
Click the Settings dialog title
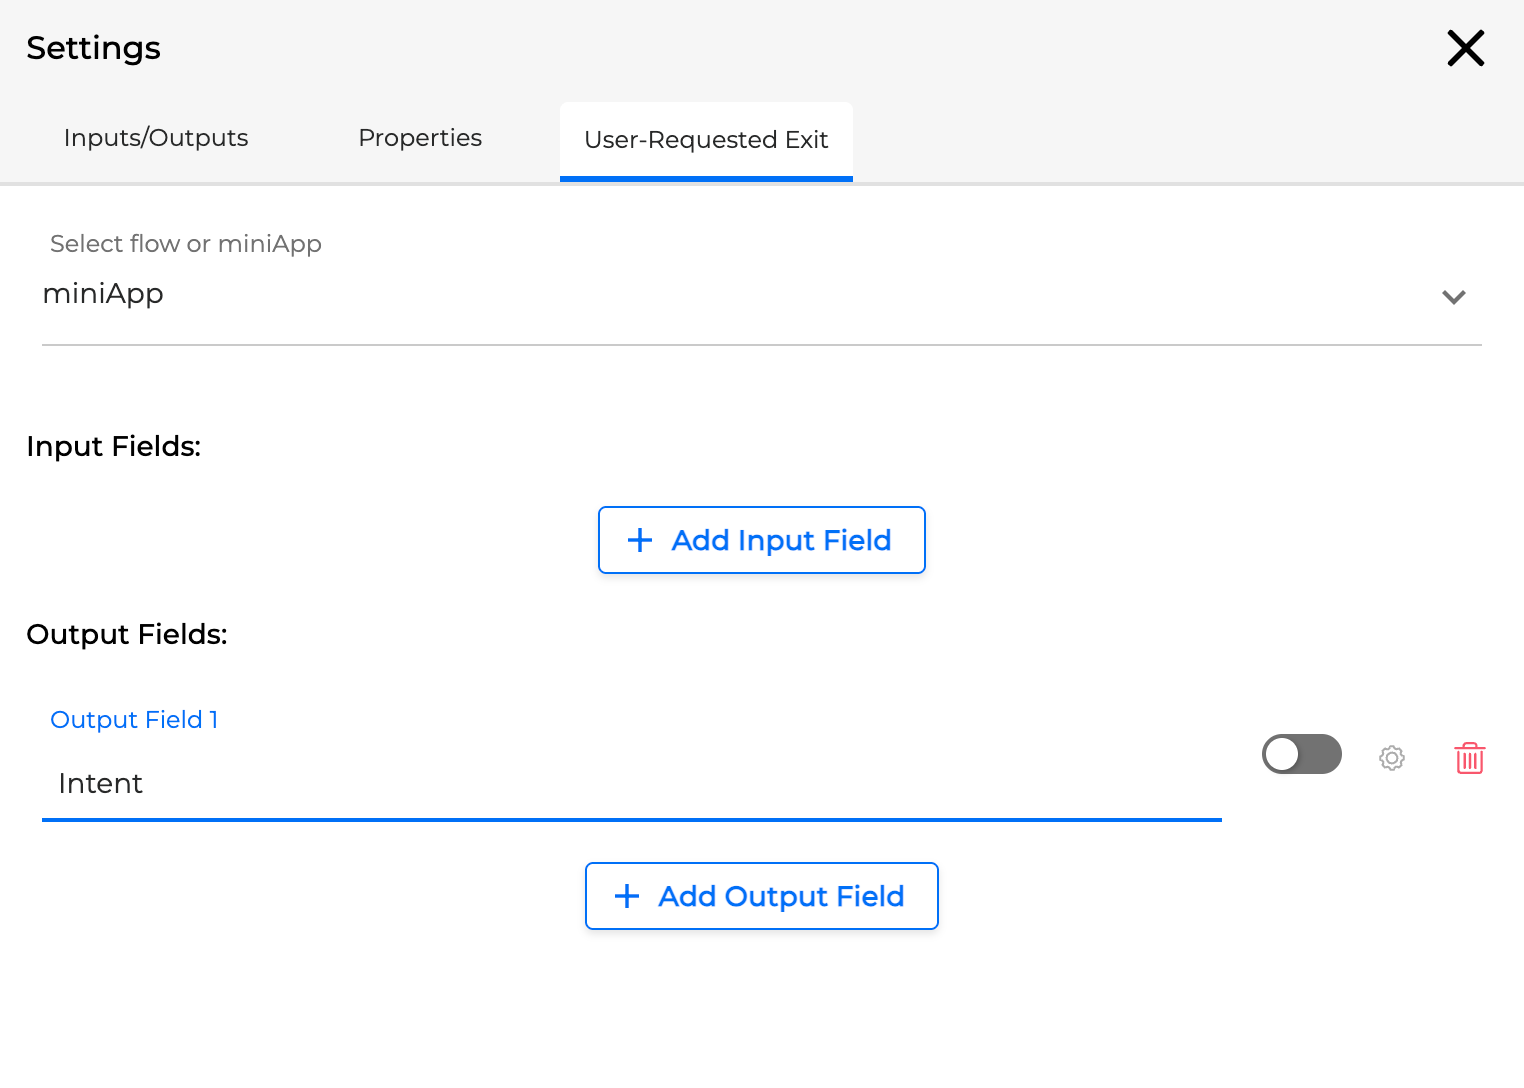[94, 48]
